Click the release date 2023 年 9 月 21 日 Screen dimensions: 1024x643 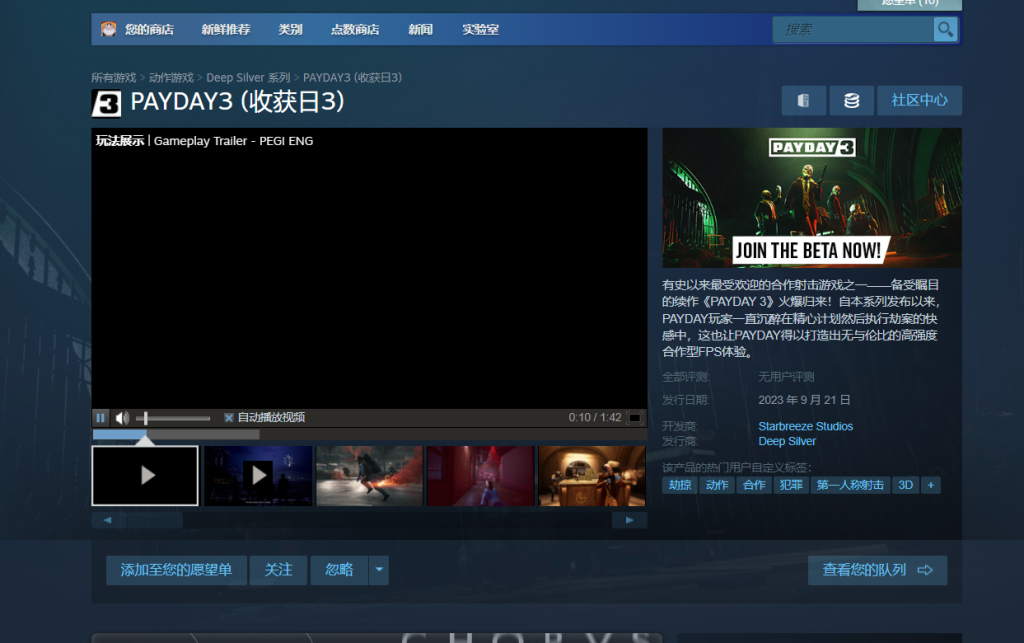coord(804,400)
